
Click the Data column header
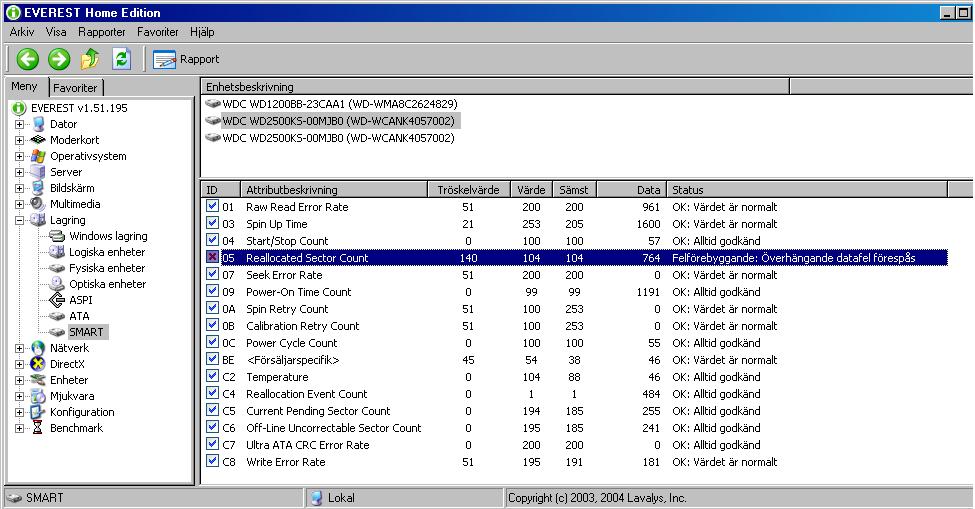631,190
